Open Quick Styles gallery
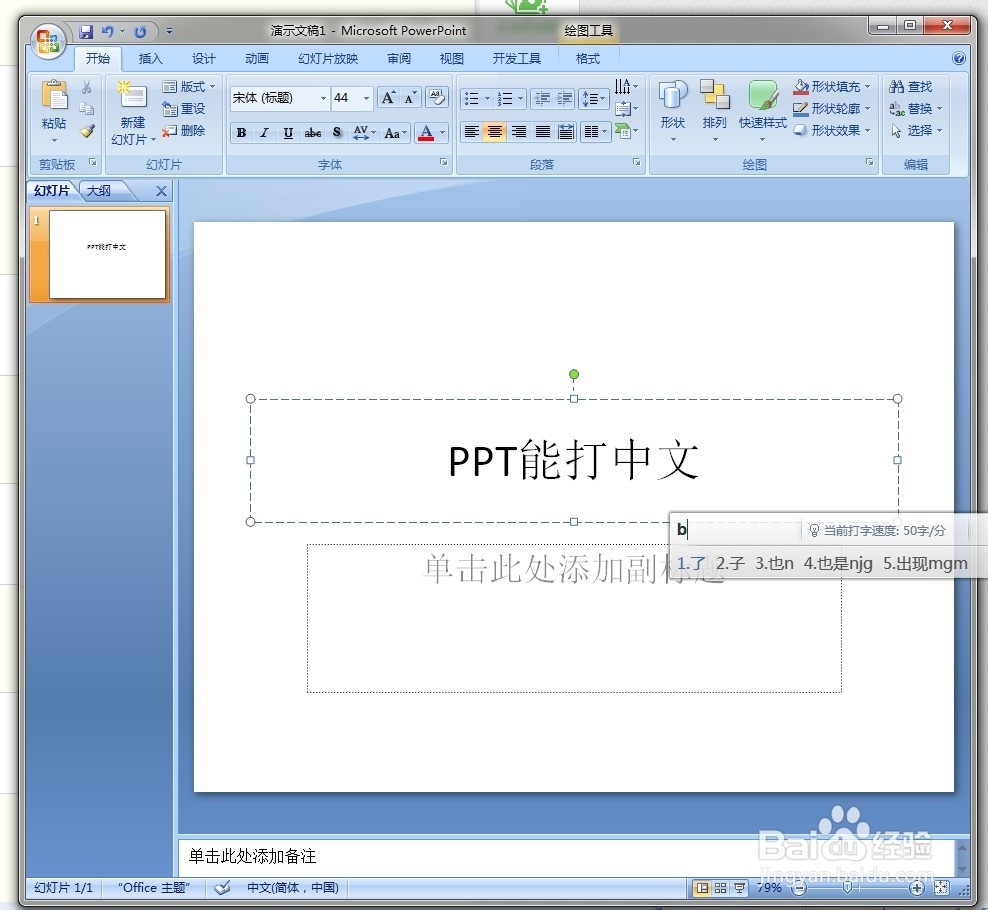Viewport: 988px width, 910px height. click(762, 110)
